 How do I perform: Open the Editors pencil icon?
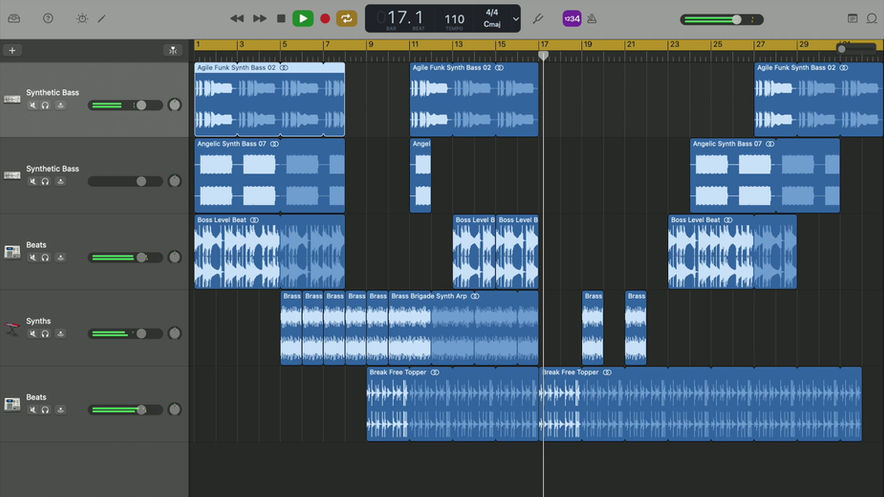tap(101, 19)
